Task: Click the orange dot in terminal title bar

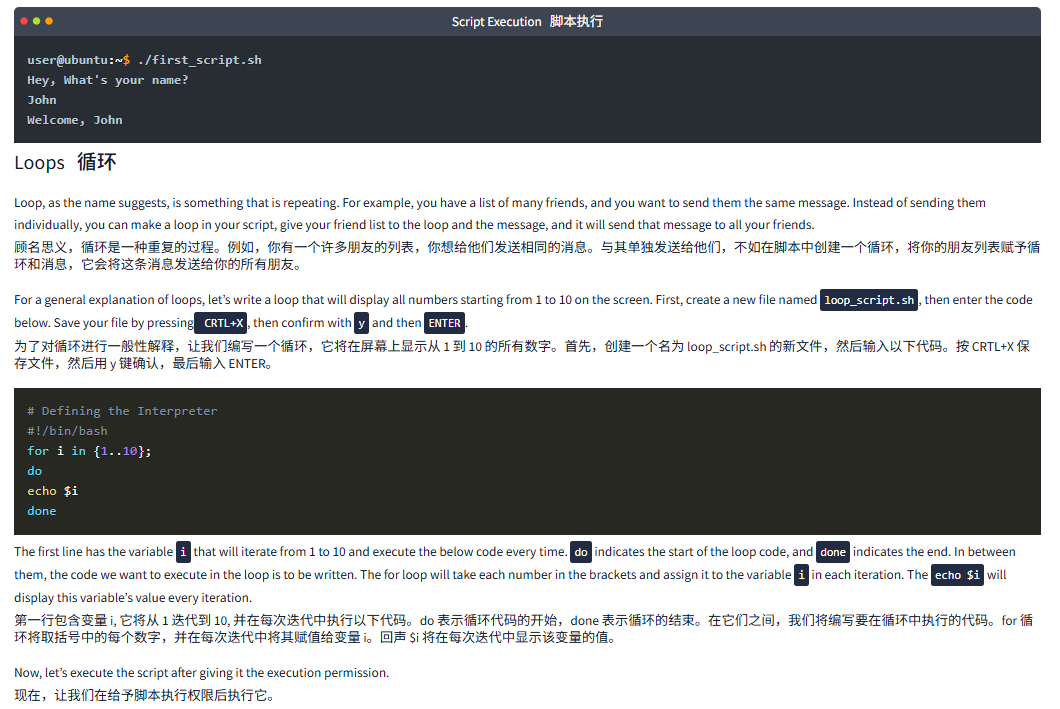Action: tap(49, 21)
